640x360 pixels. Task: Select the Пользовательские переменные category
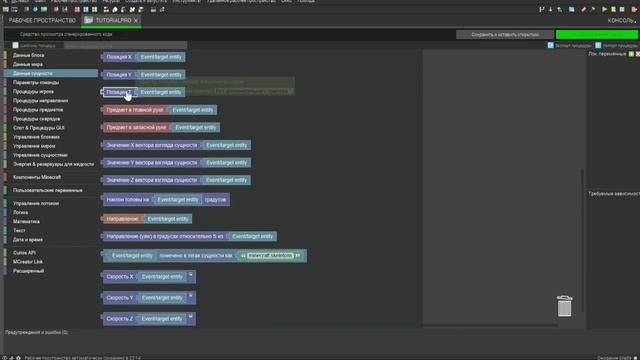47,190
